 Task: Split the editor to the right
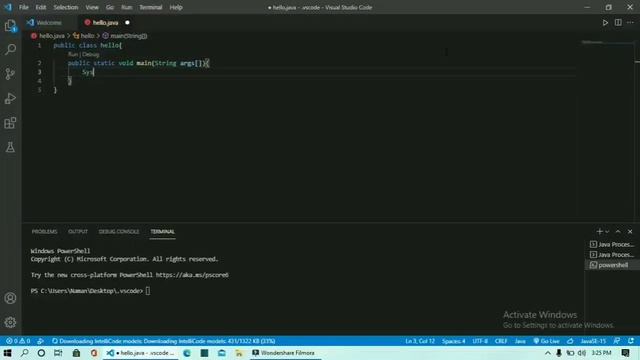618,23
